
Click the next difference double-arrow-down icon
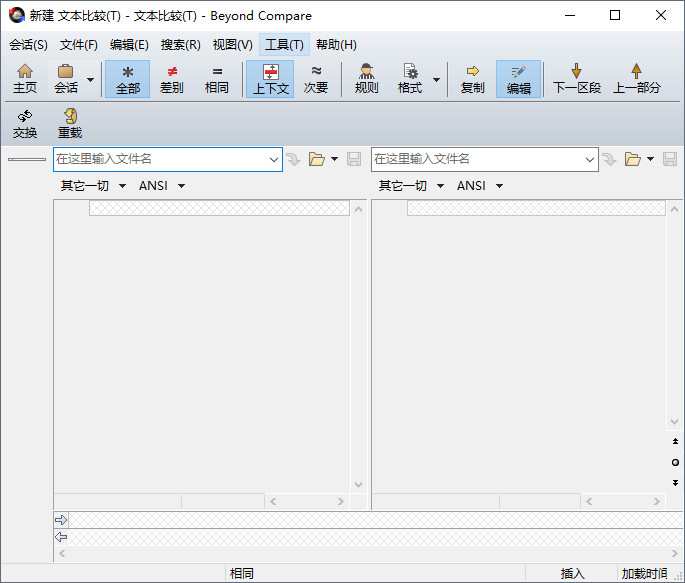tap(675, 483)
